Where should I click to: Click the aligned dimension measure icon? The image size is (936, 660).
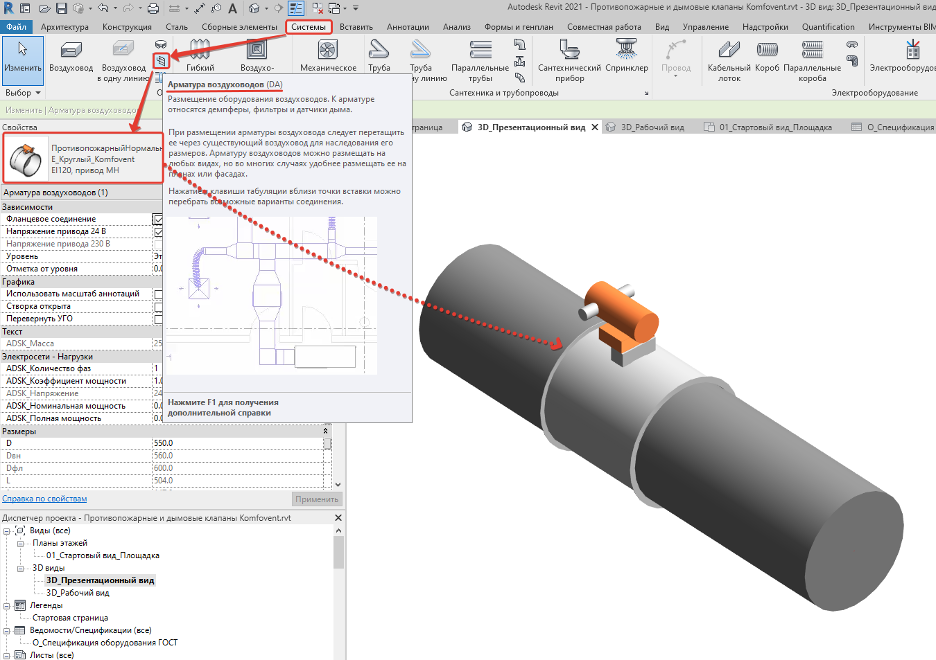click(x=200, y=8)
